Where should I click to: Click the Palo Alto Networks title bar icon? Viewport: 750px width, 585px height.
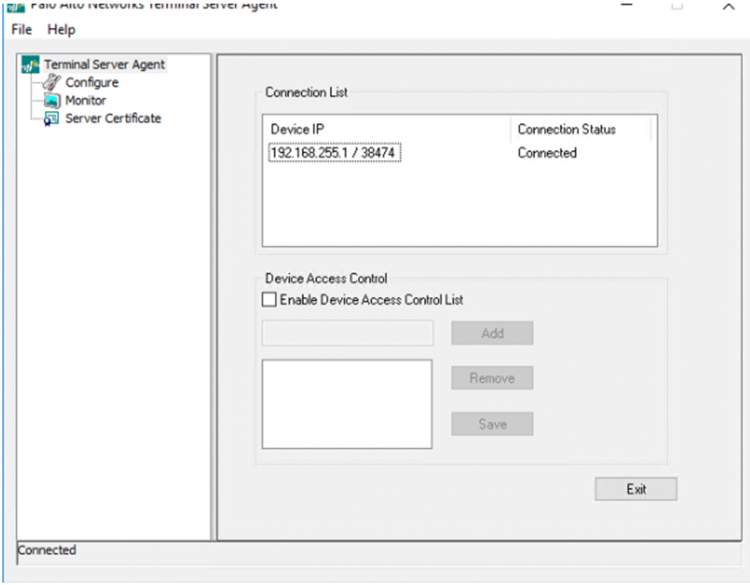coord(16,6)
